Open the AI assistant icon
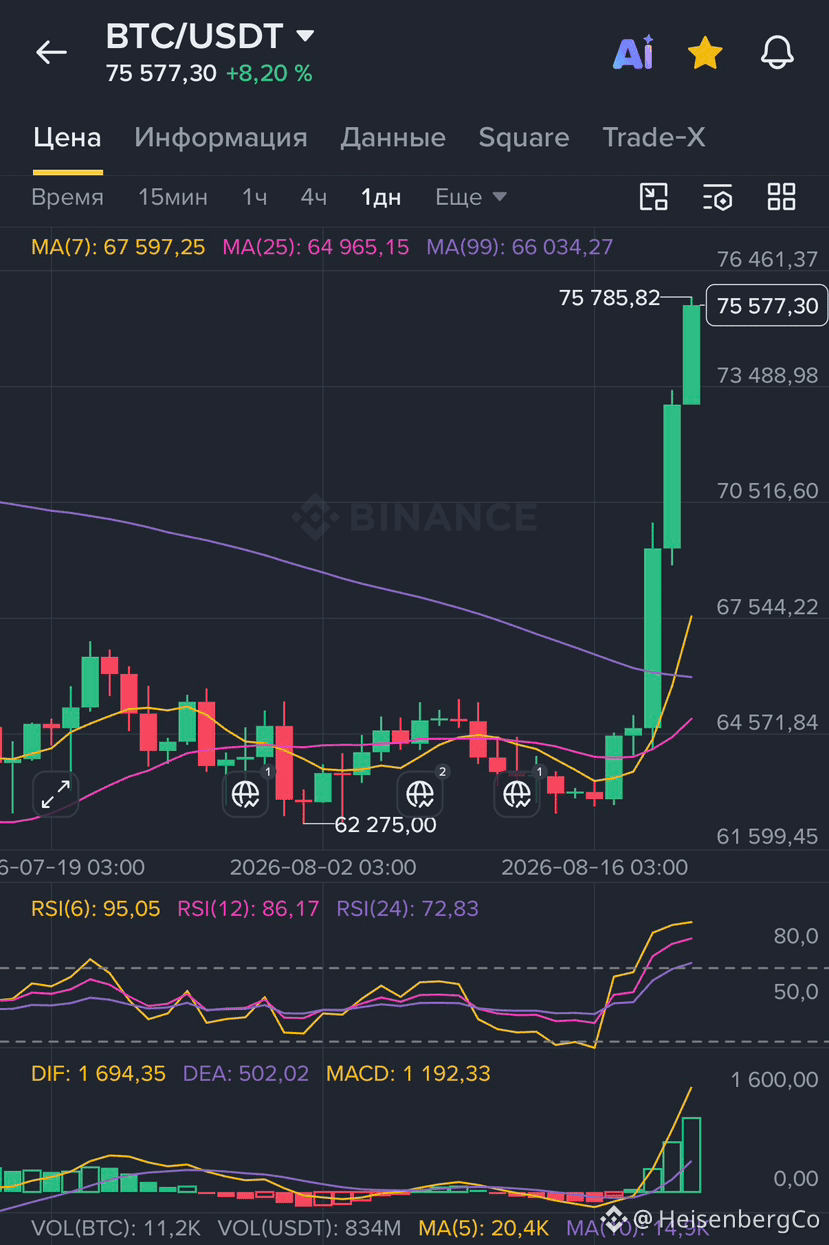The height and width of the screenshot is (1245, 829). point(633,53)
